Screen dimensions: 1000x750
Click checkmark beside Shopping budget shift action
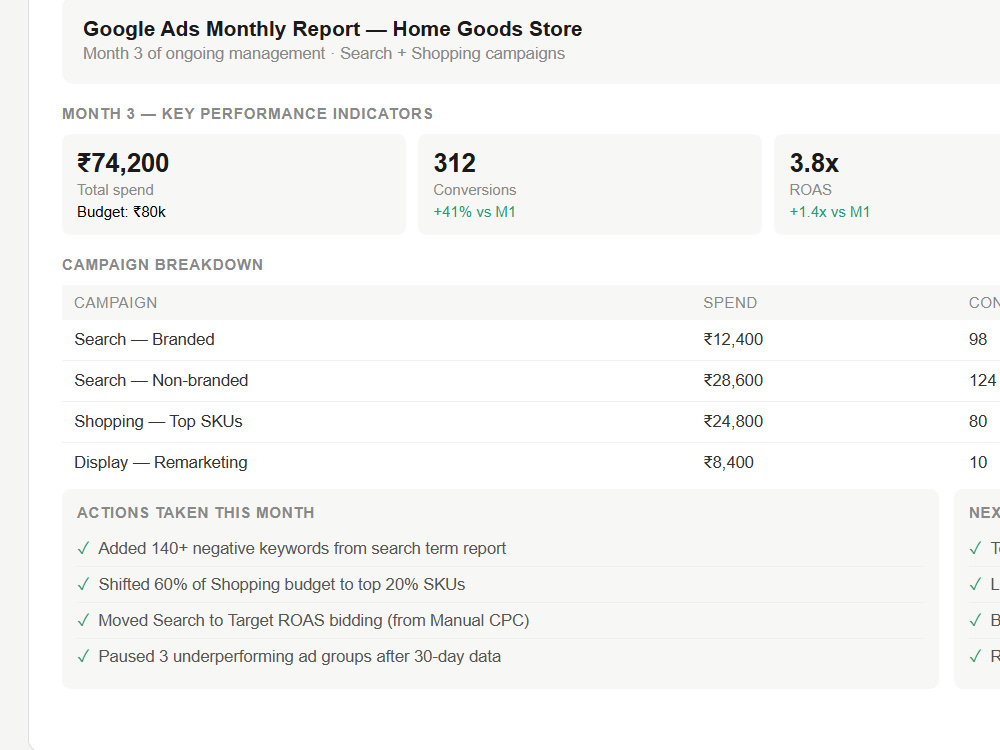[x=83, y=584]
